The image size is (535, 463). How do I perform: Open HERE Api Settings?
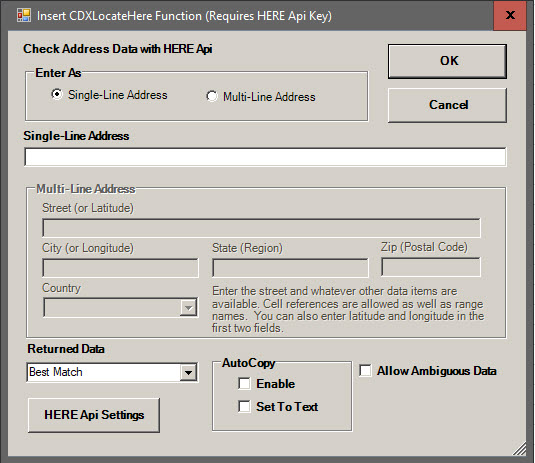[94, 415]
